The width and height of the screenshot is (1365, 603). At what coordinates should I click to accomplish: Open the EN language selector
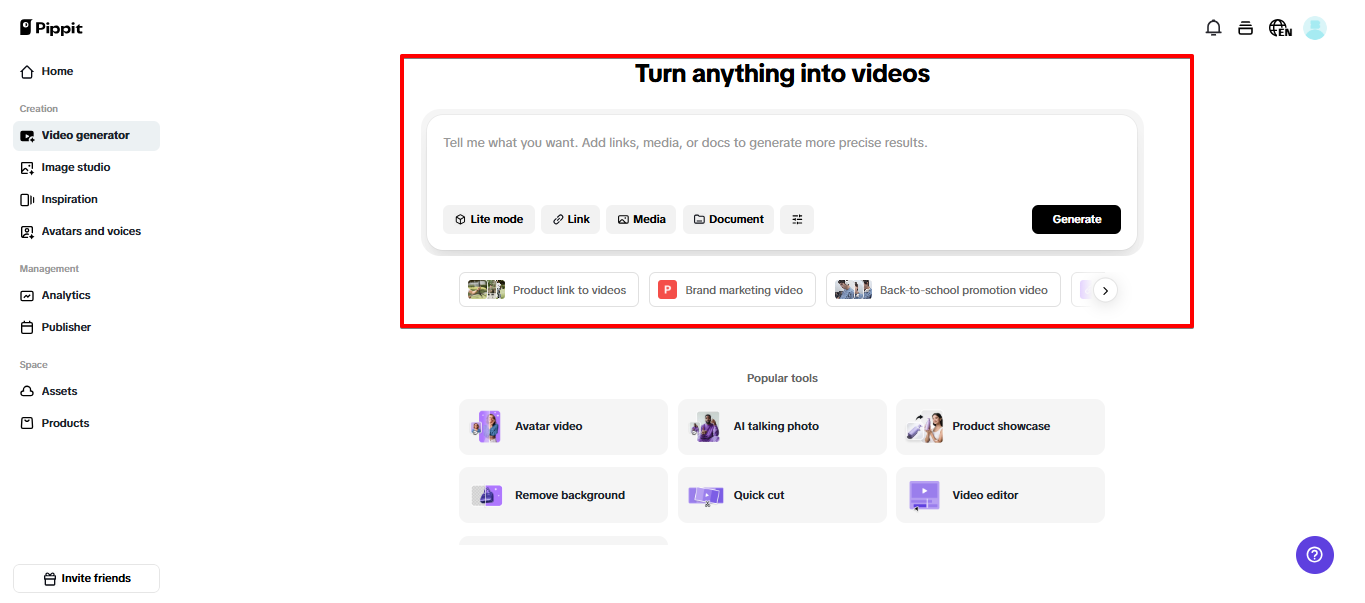click(1280, 27)
